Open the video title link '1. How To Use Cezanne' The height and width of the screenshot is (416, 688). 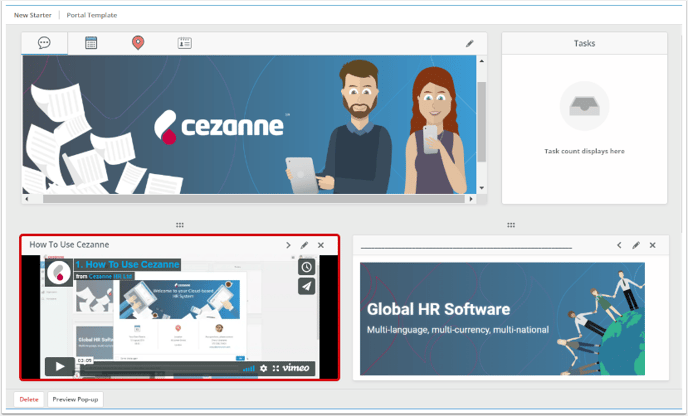[x=127, y=265]
